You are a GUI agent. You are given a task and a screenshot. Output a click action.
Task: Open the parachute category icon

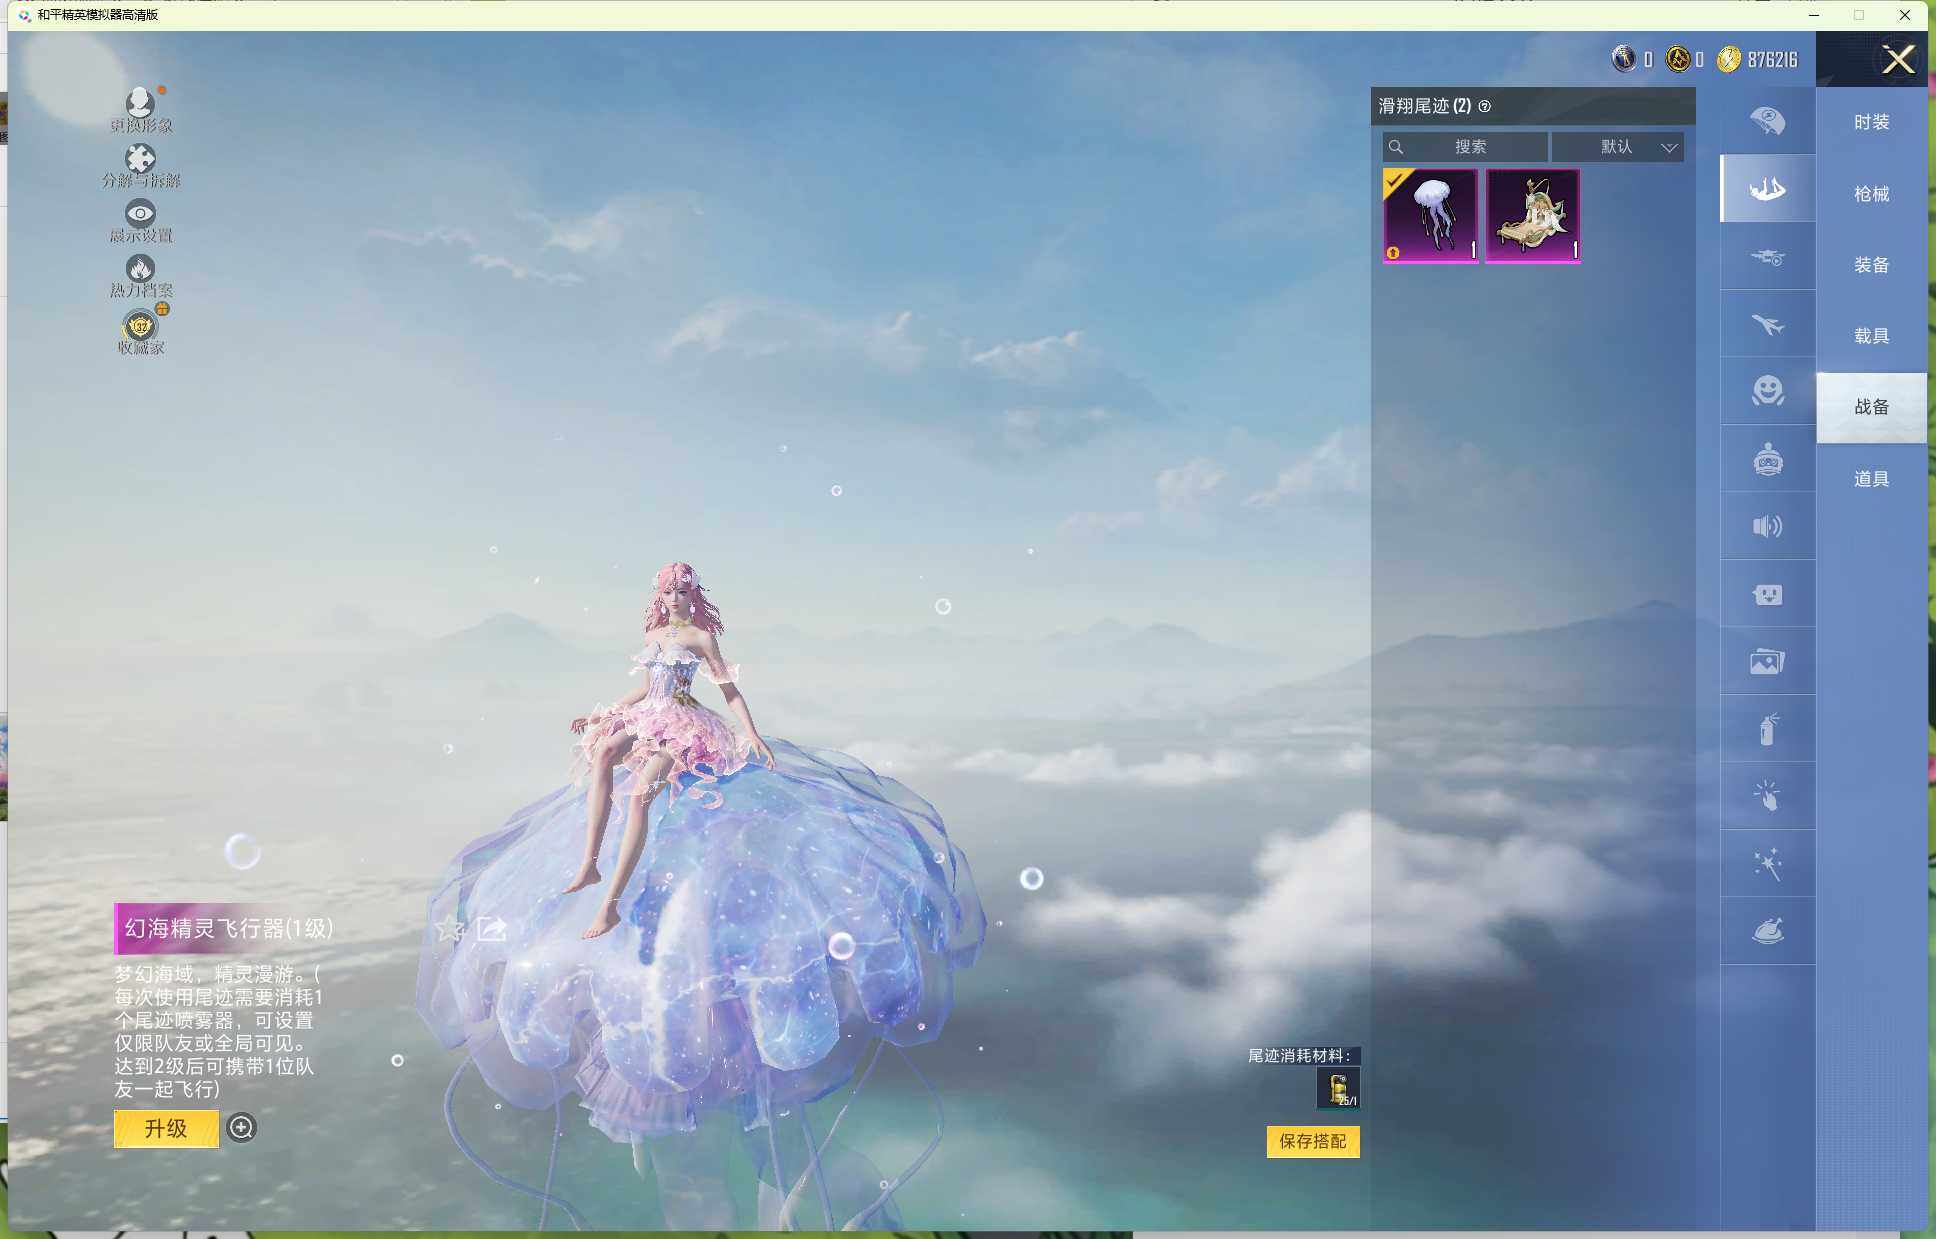click(x=1767, y=121)
